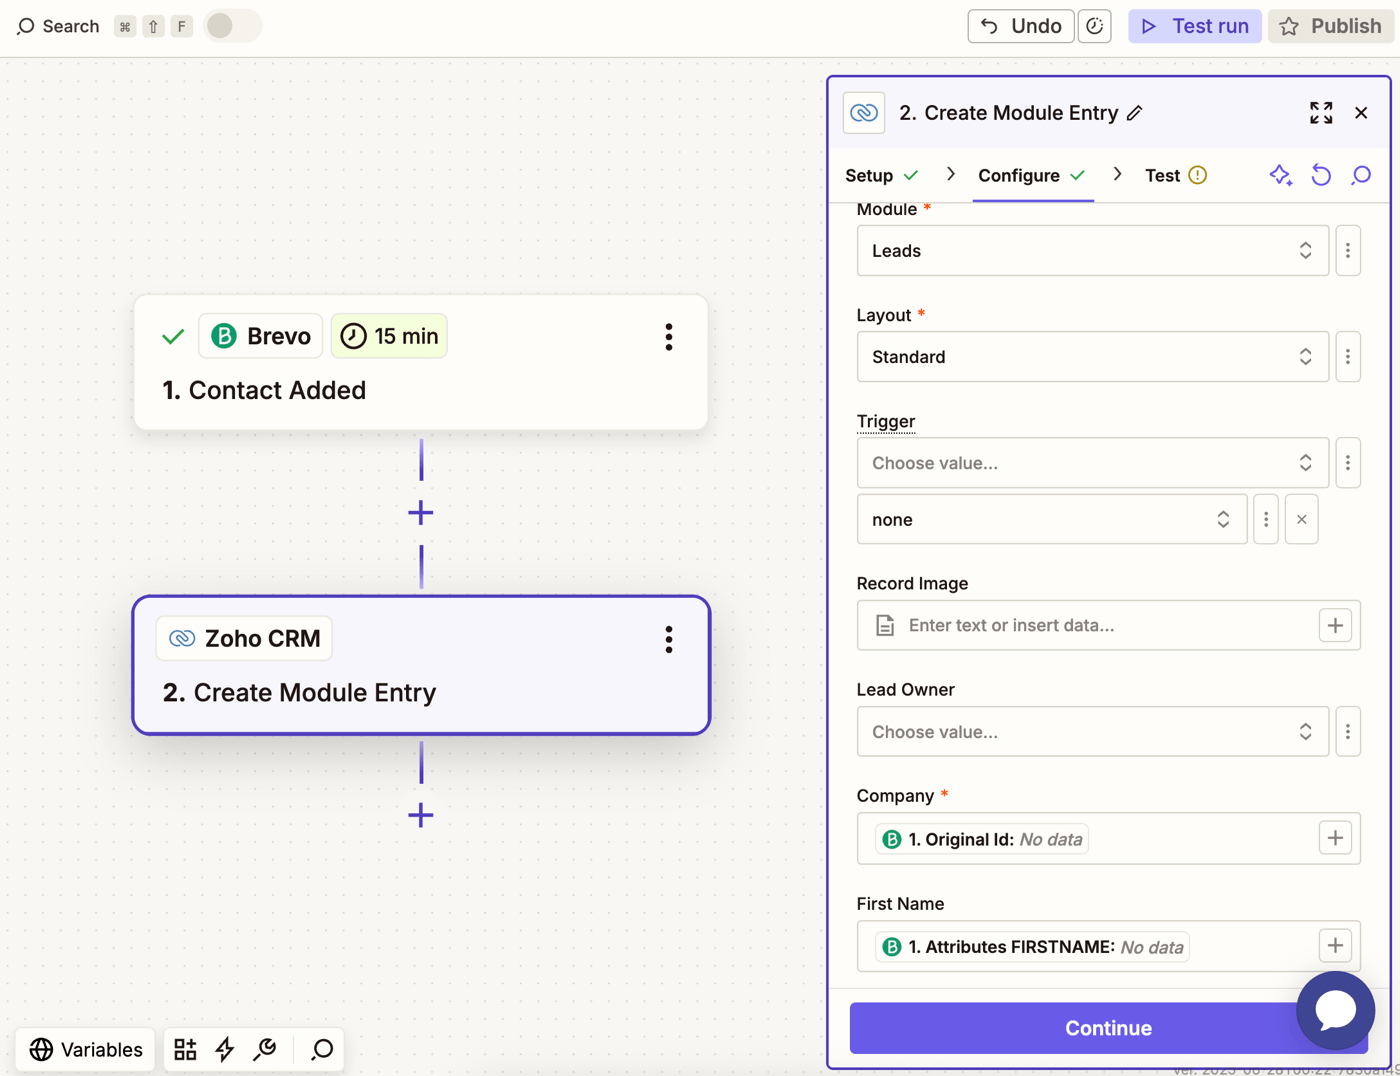Toggle the switch next to search shortcut

232,26
